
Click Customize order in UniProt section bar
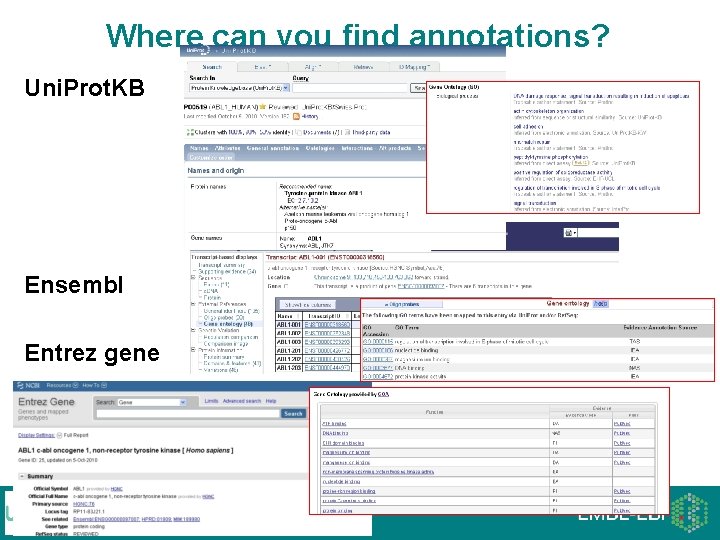(211, 158)
